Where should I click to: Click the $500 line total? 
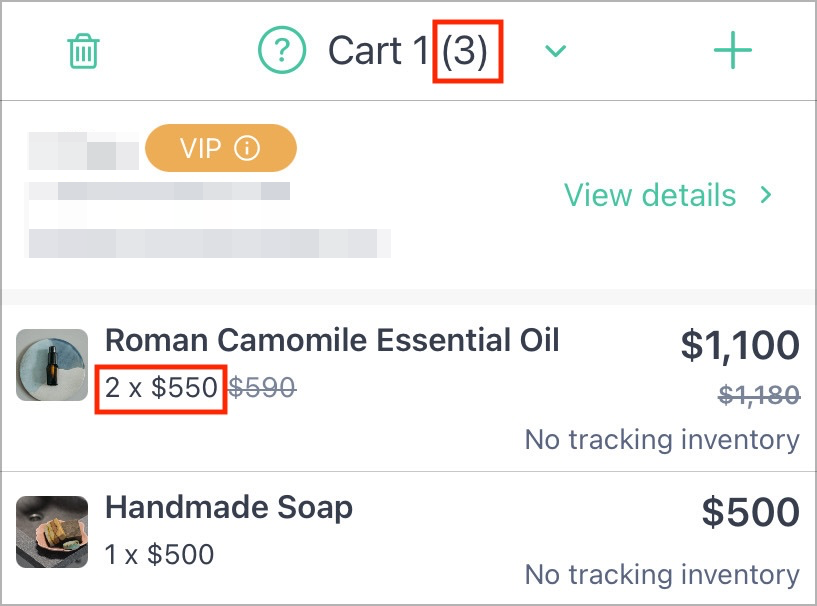750,512
